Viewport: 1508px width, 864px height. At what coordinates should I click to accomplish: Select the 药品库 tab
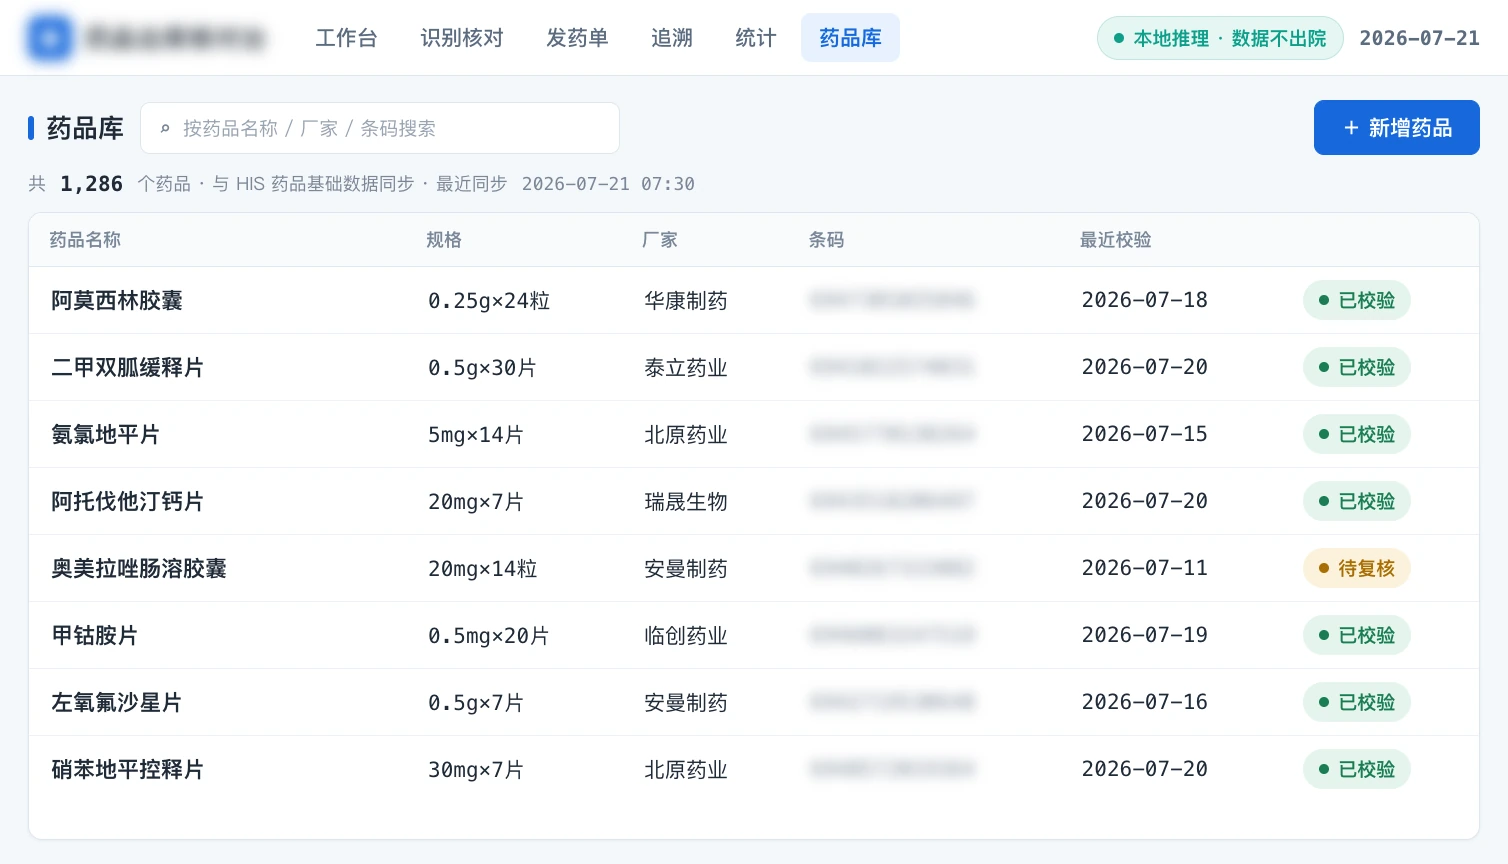click(x=850, y=38)
